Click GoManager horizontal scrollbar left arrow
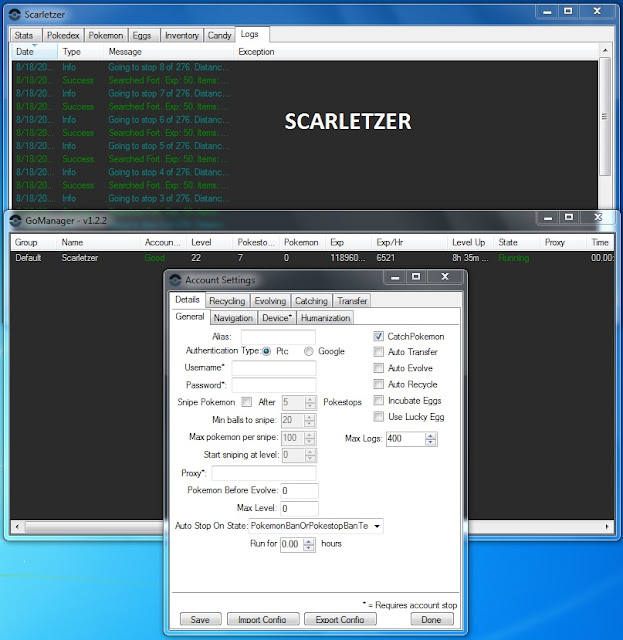Image resolution: width=623 pixels, height=640 pixels. 17,527
